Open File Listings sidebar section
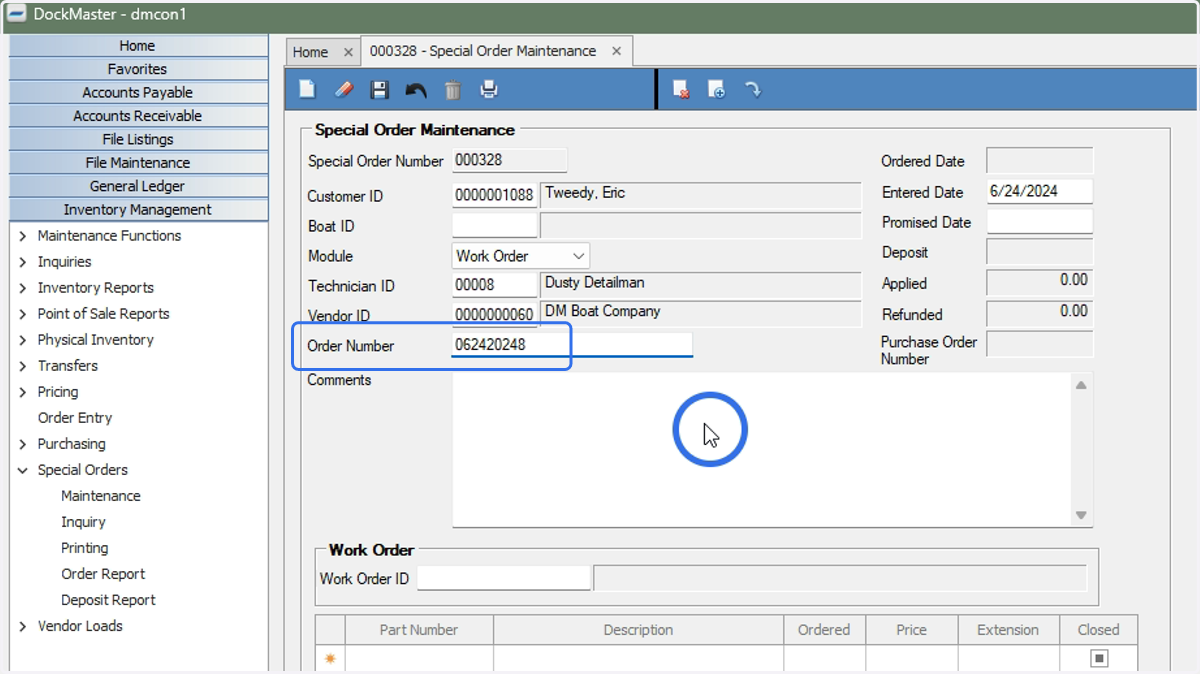 [x=138, y=139]
